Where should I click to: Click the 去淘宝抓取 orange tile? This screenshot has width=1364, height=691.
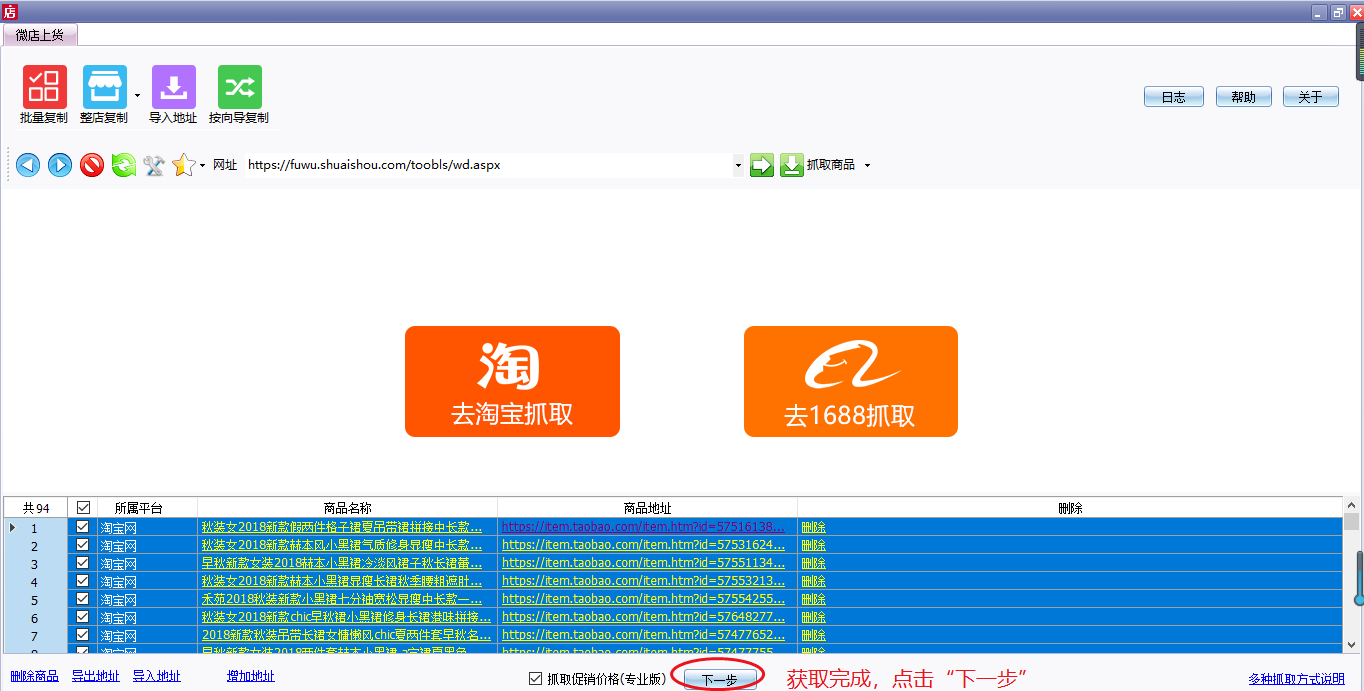click(x=512, y=381)
